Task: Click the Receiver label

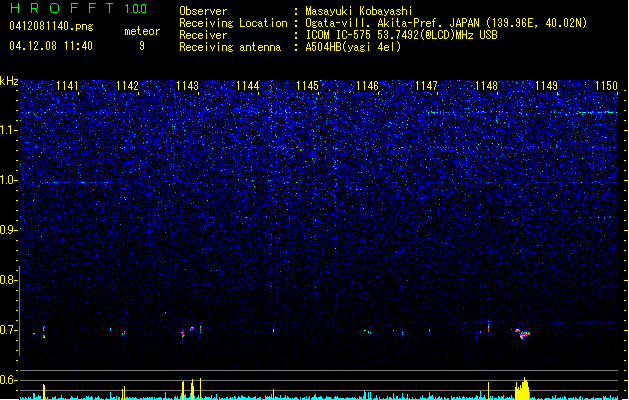Action: [x=203, y=35]
